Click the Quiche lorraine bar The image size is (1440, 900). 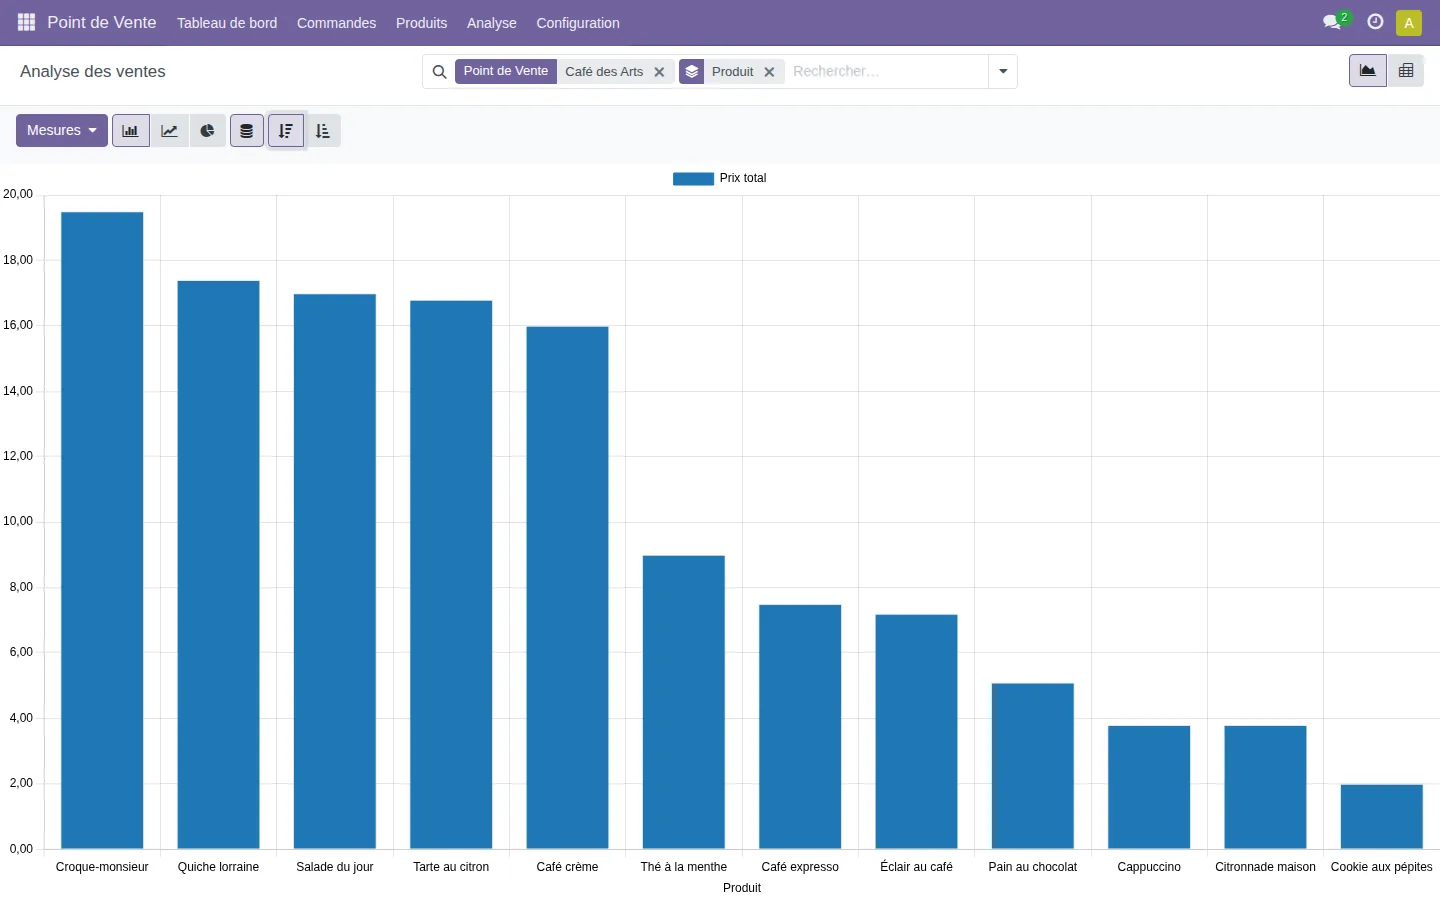pyautogui.click(x=218, y=565)
